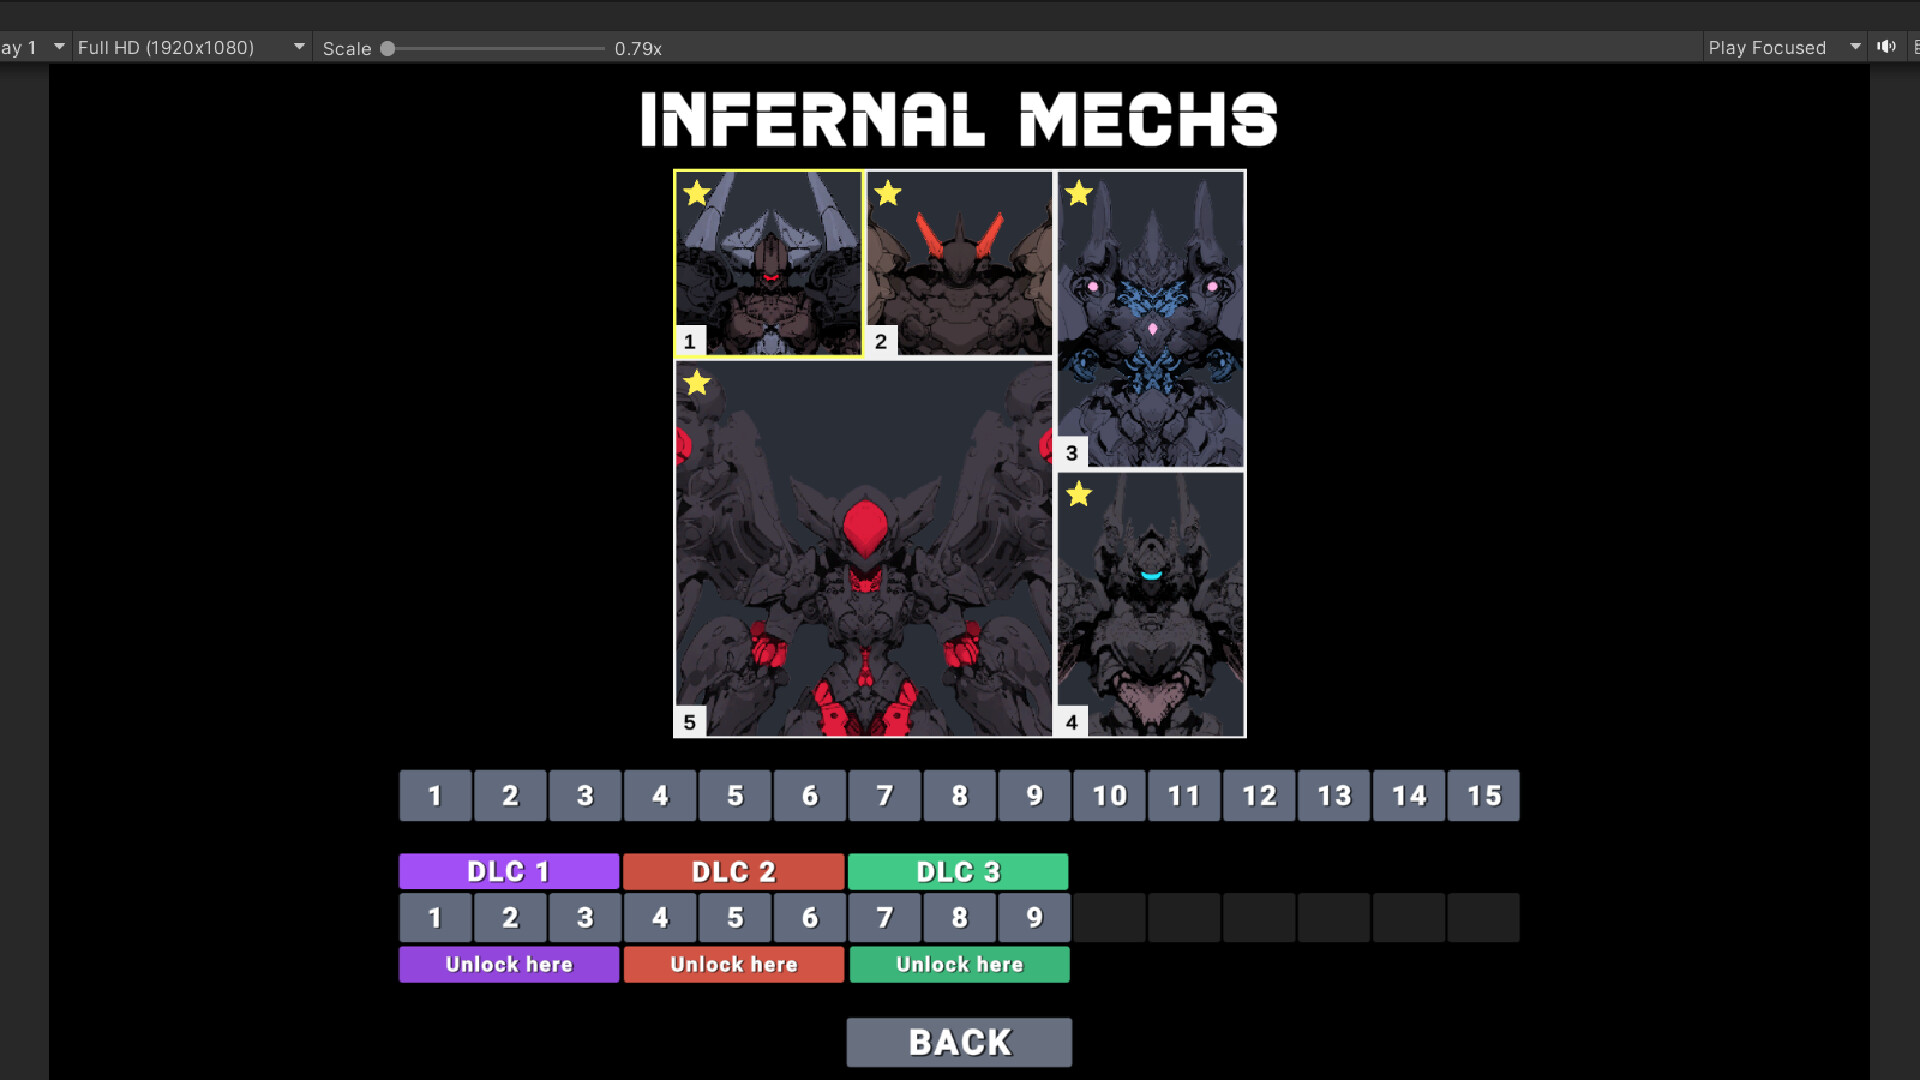Click Unlock here under DLC 1
This screenshot has width=1920, height=1080.
508,964
